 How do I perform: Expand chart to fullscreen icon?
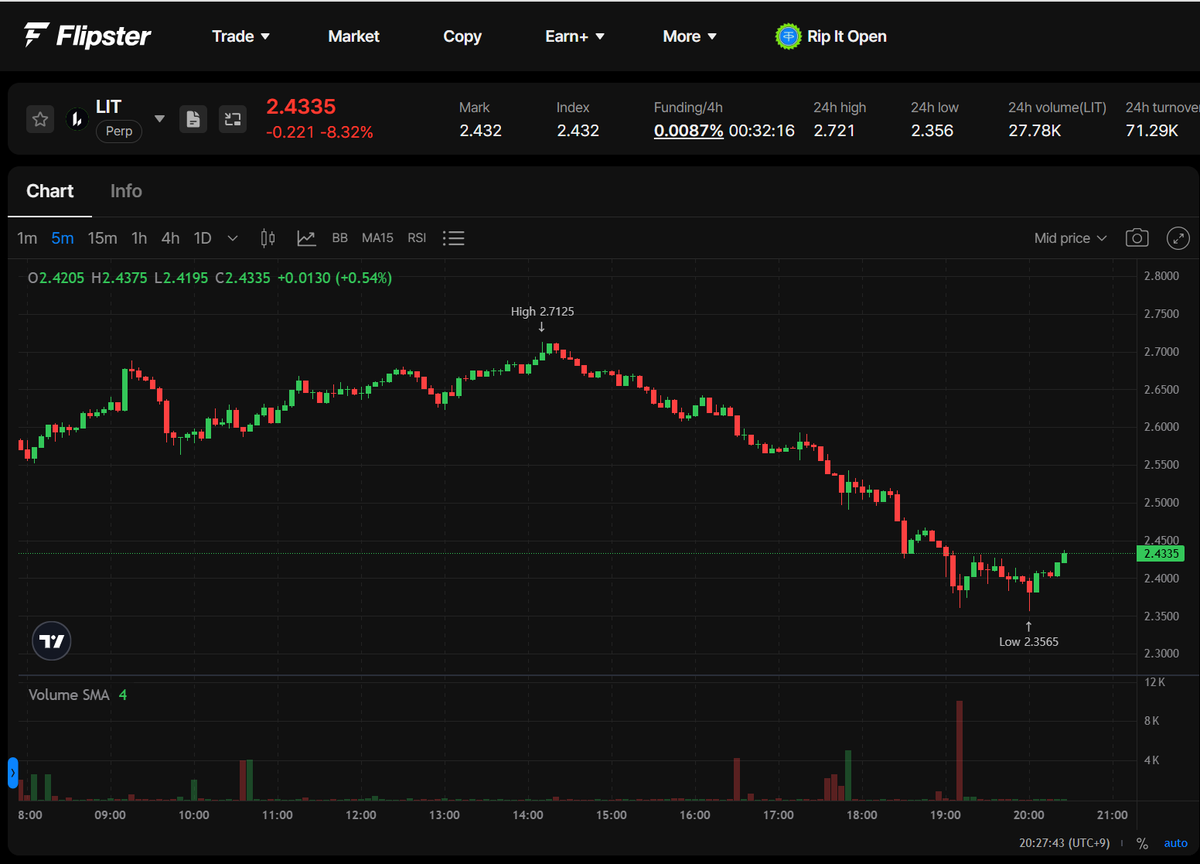click(x=1179, y=238)
